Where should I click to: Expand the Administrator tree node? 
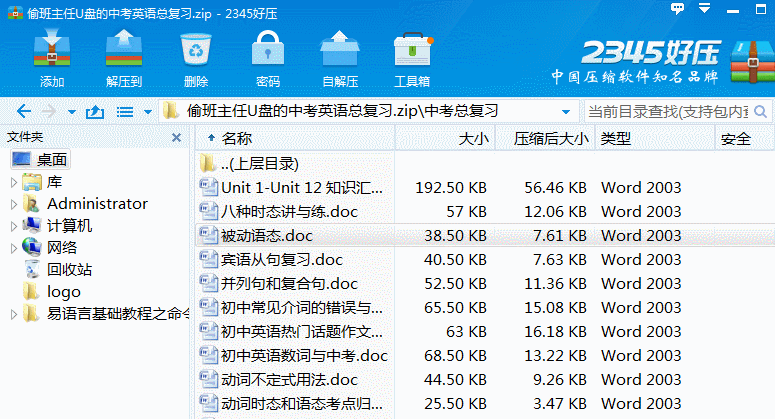(13, 204)
